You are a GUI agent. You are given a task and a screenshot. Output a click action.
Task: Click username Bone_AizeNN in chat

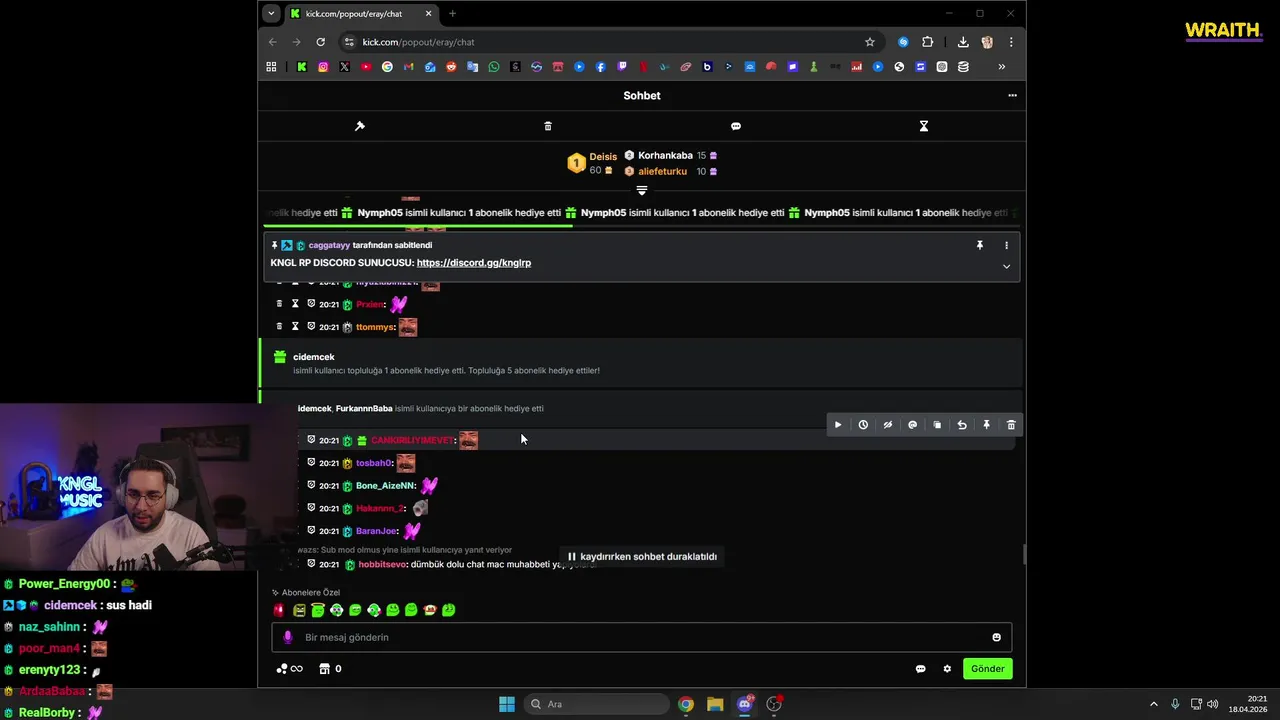click(x=385, y=486)
